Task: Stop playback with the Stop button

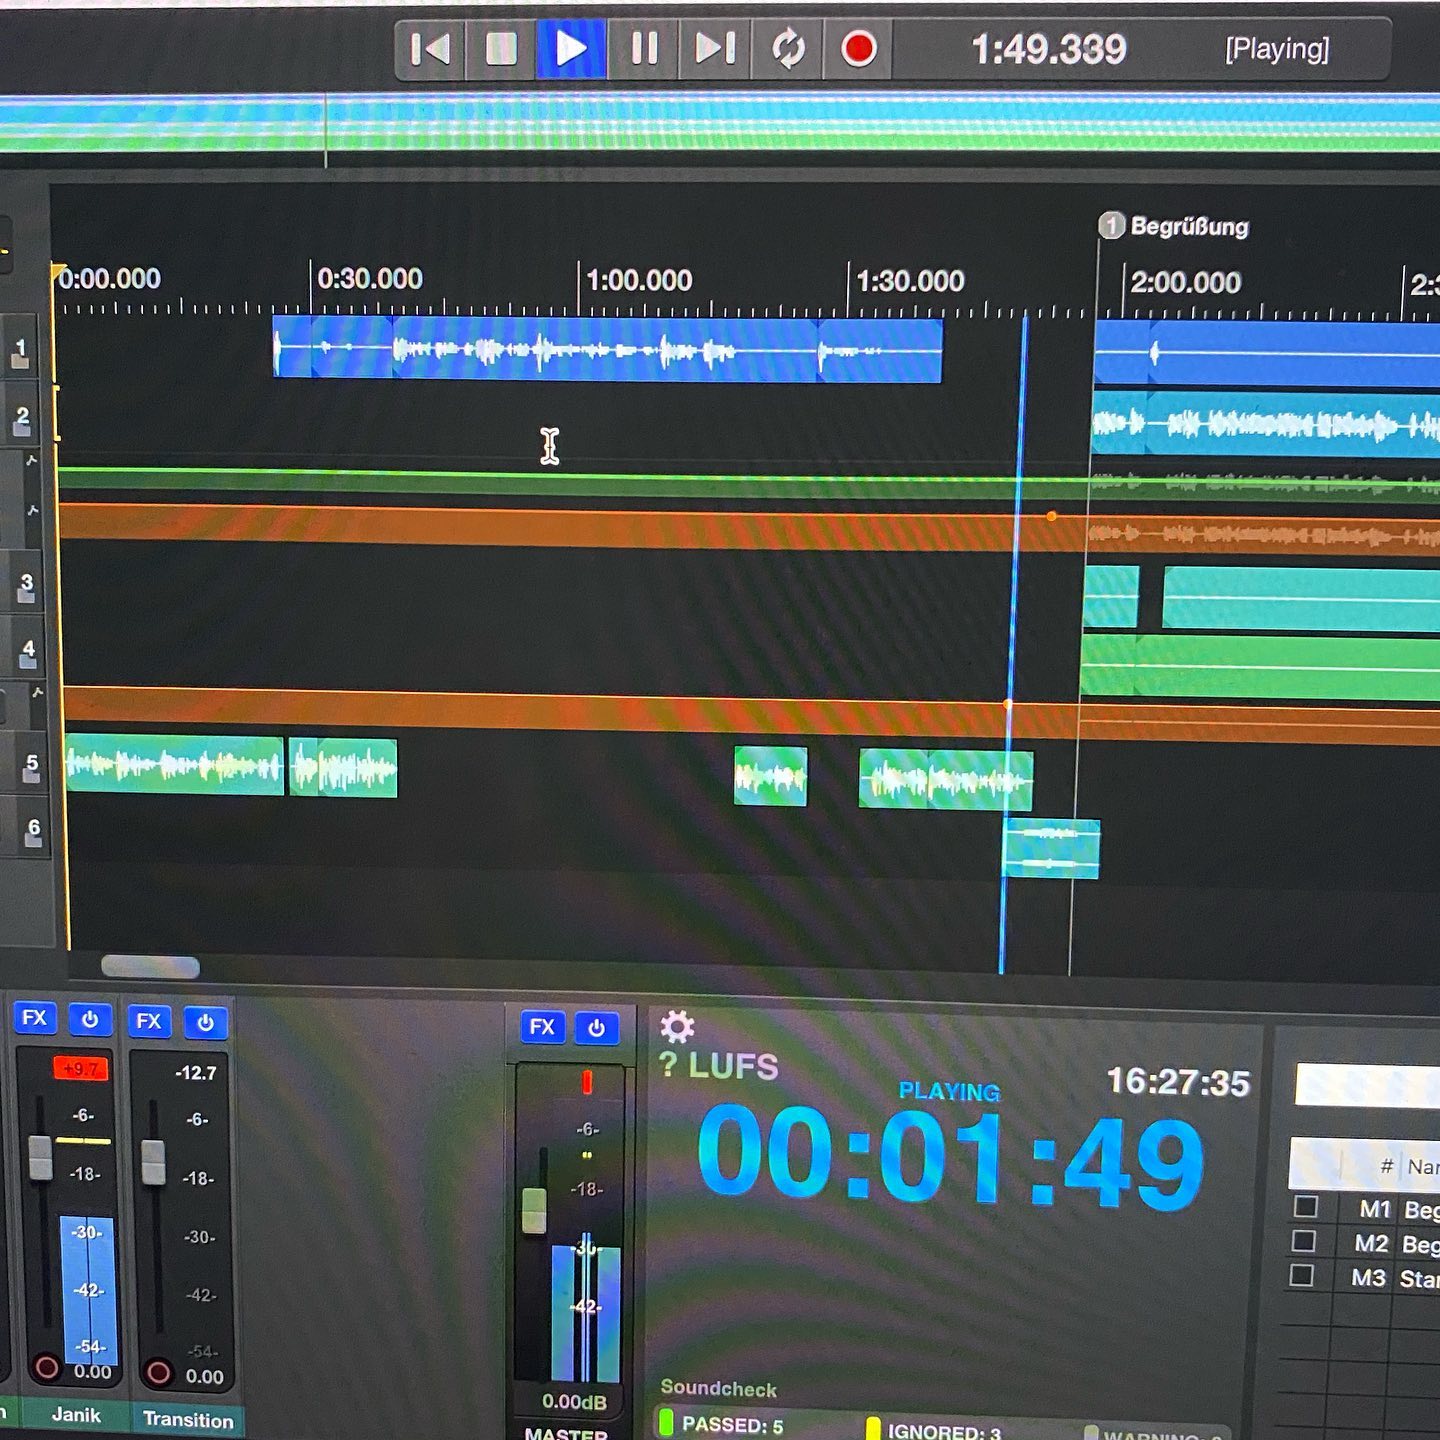Action: [x=501, y=48]
